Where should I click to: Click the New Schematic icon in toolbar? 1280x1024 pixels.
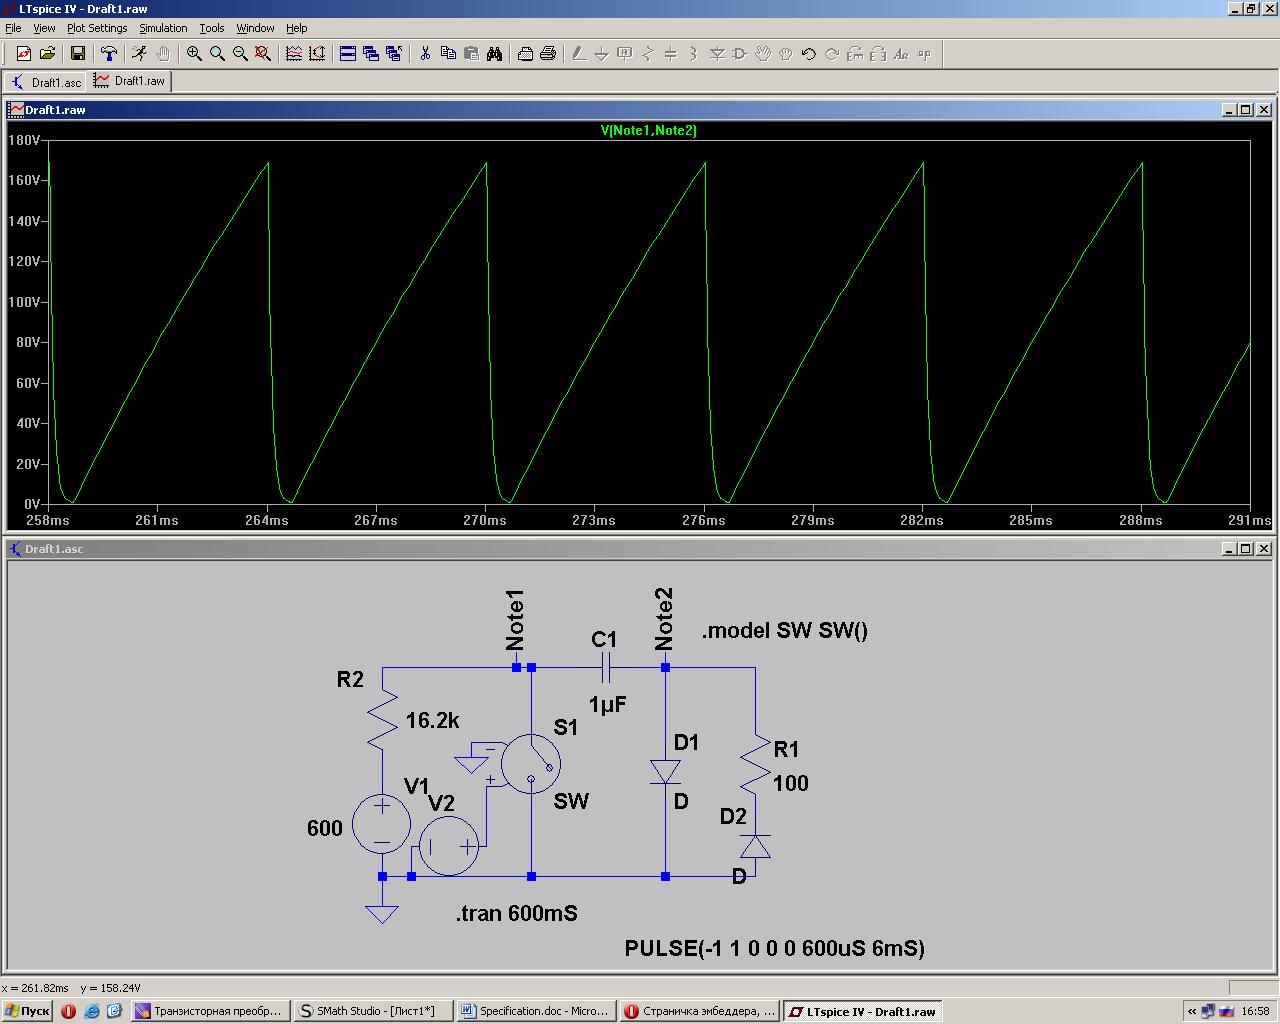click(24, 54)
